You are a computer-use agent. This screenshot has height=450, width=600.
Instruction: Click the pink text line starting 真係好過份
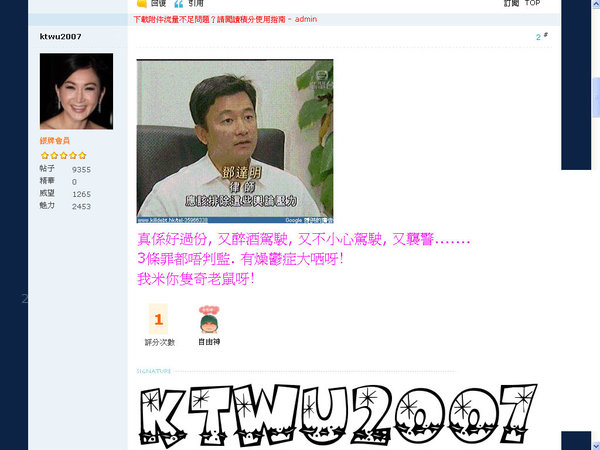(x=304, y=240)
